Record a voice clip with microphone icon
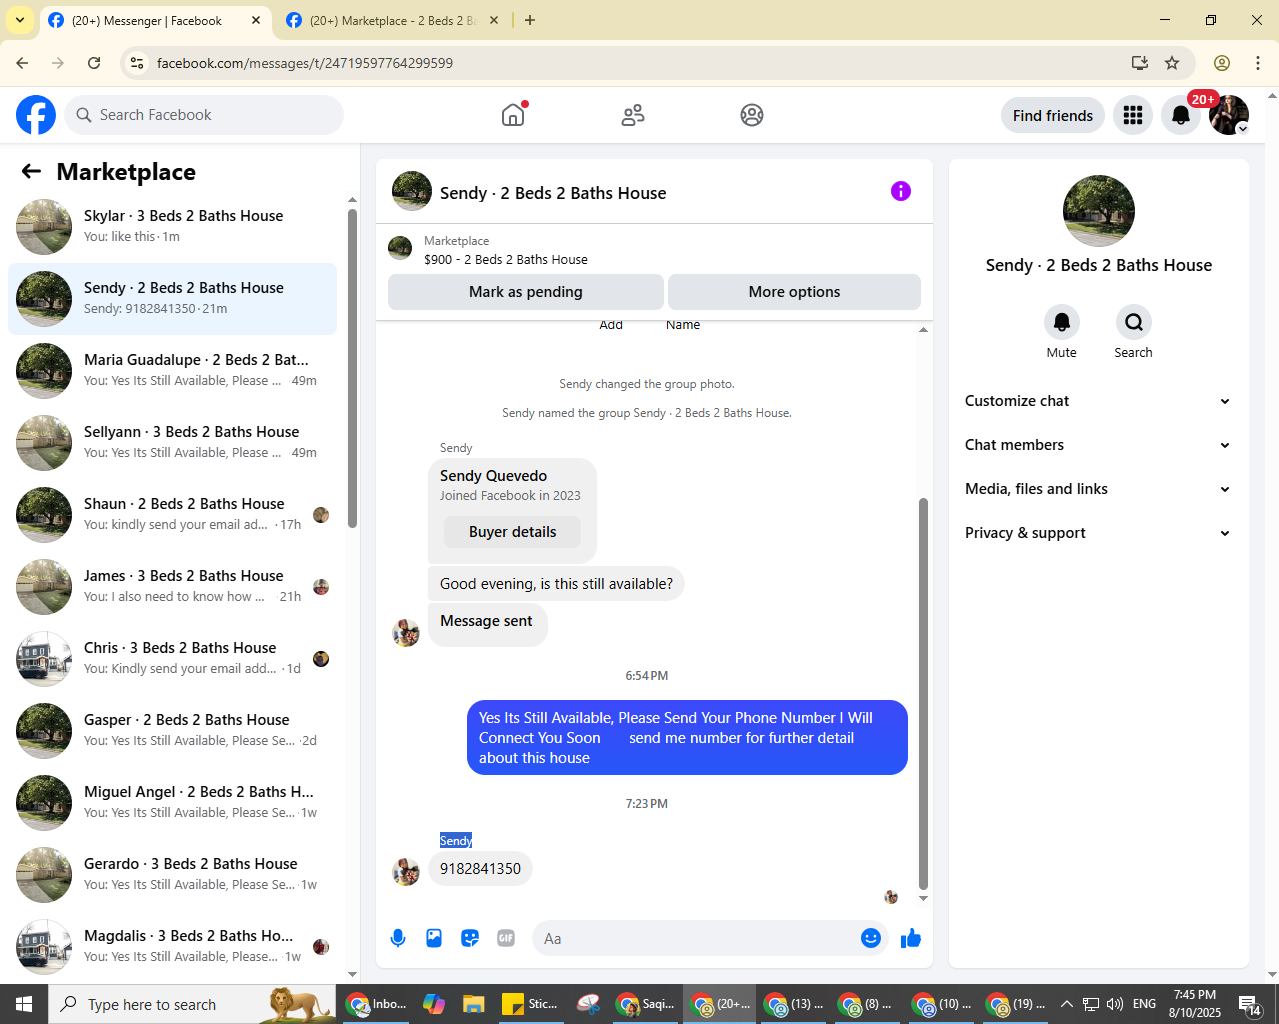1279x1024 pixels. [398, 938]
